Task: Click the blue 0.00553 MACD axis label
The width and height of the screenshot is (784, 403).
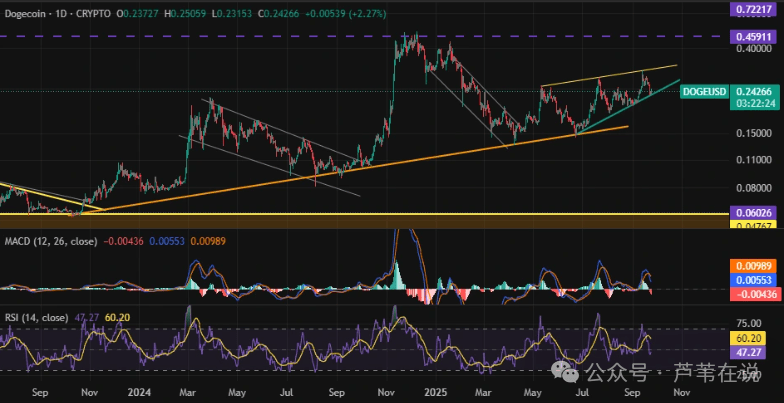Action: (753, 279)
